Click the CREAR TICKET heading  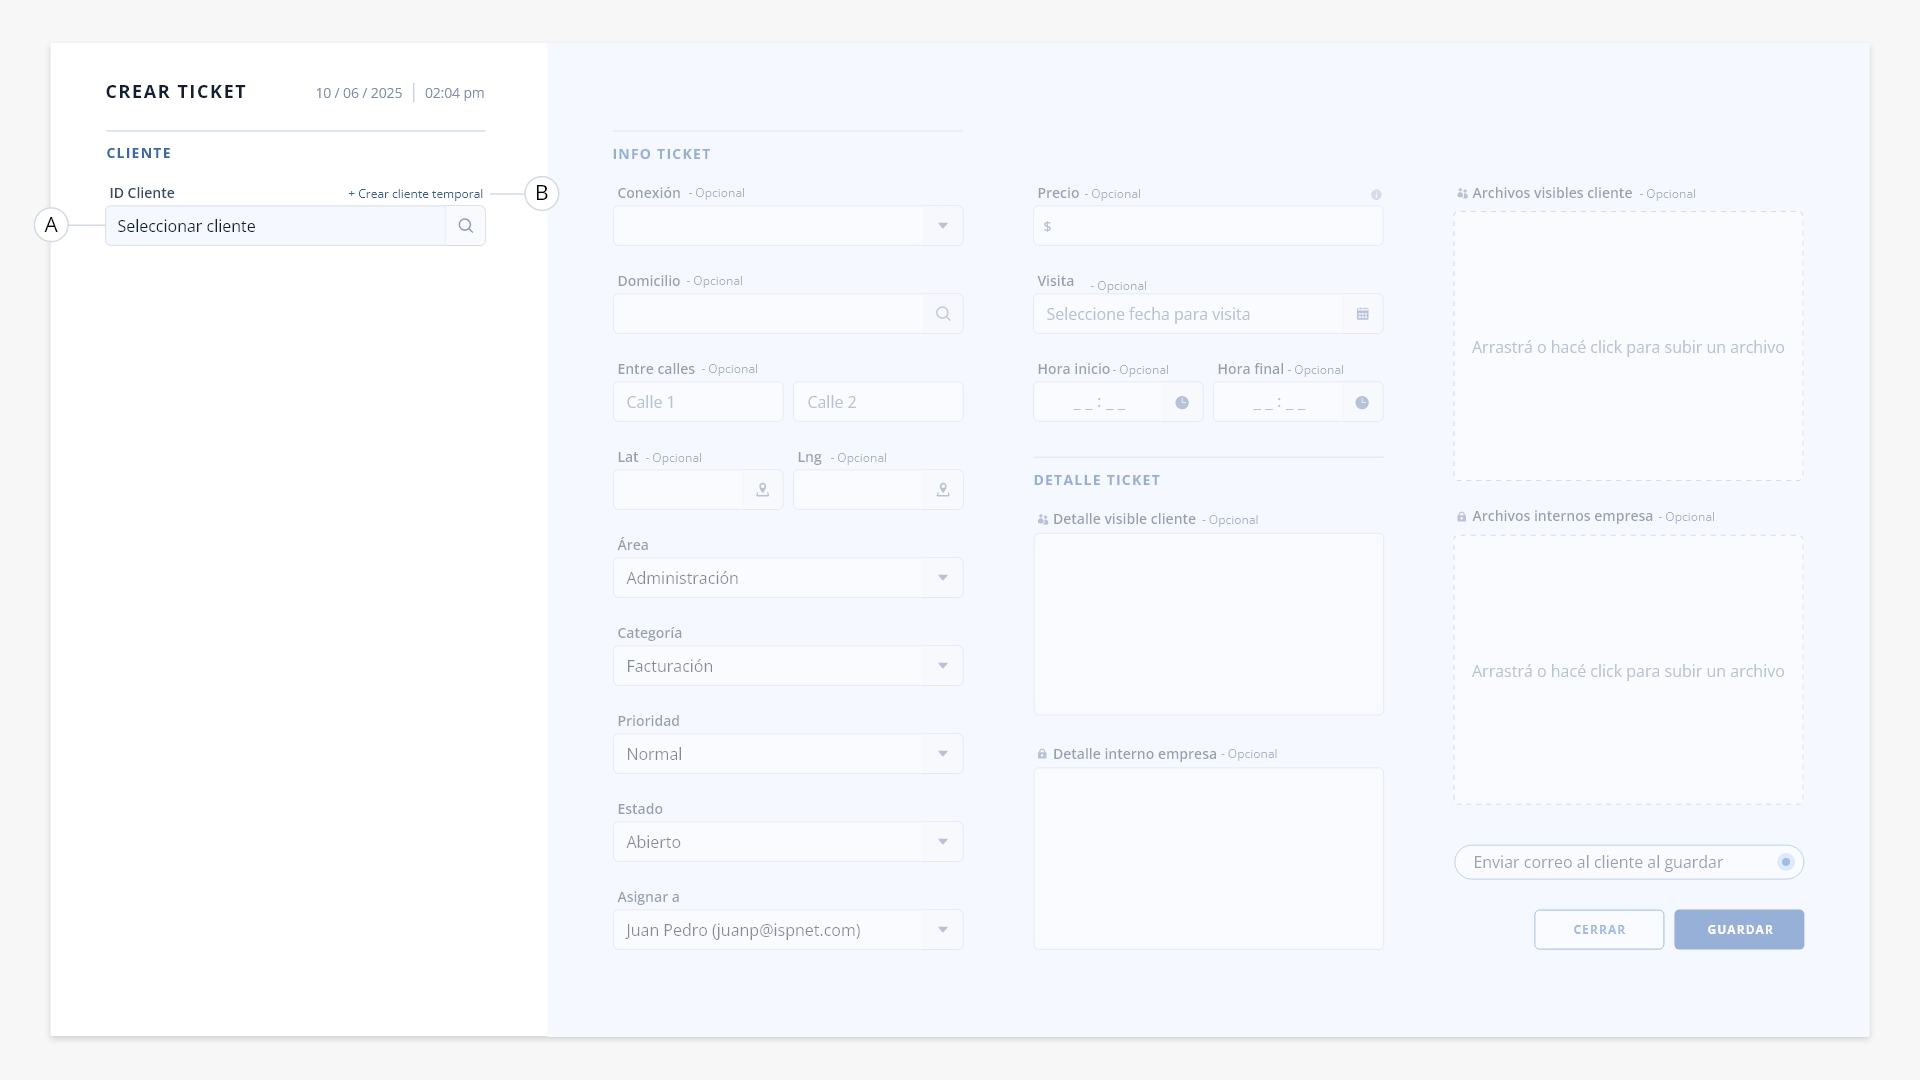point(176,92)
